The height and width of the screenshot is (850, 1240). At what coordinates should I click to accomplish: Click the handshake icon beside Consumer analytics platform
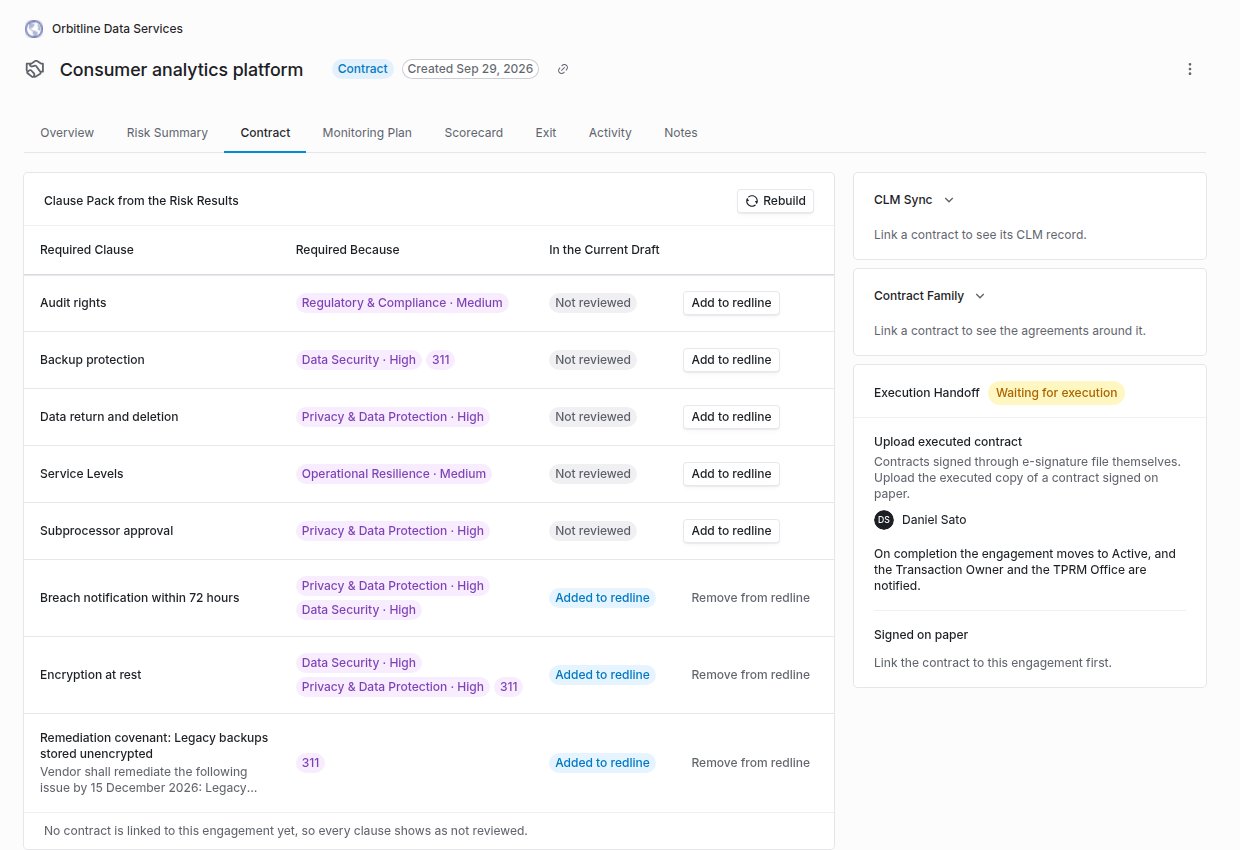coord(35,69)
